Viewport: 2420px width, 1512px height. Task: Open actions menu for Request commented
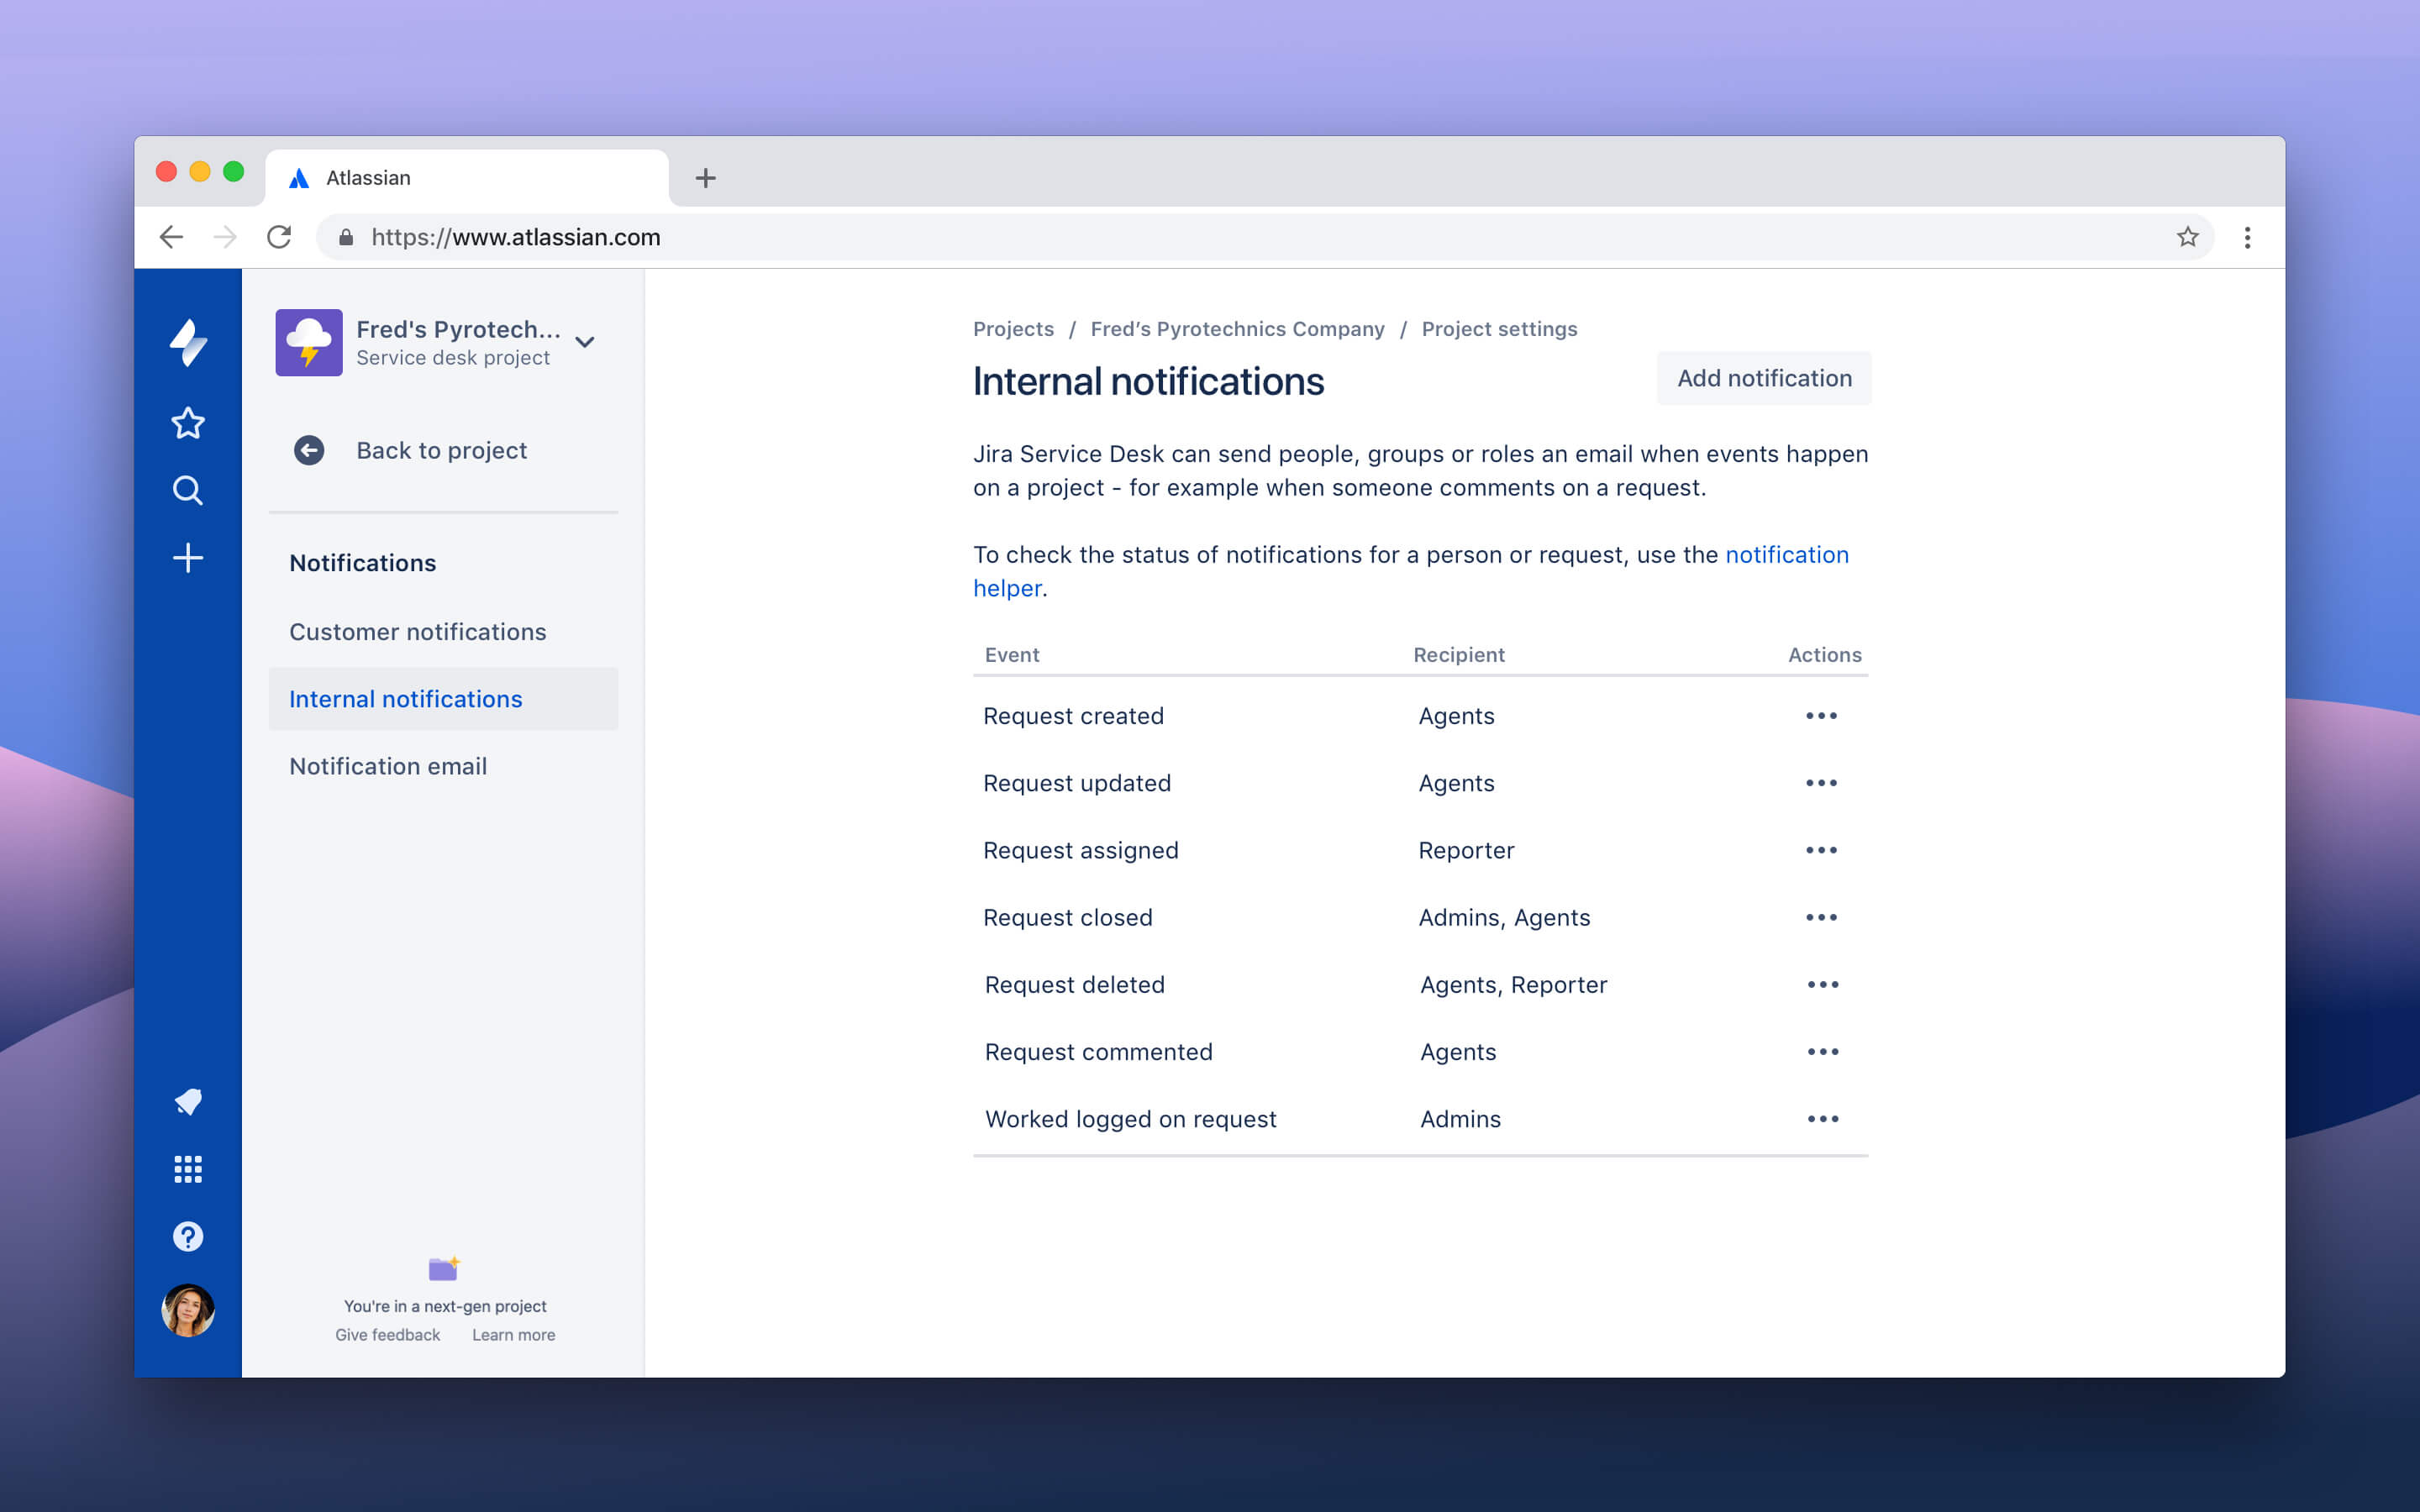[x=1823, y=1052]
